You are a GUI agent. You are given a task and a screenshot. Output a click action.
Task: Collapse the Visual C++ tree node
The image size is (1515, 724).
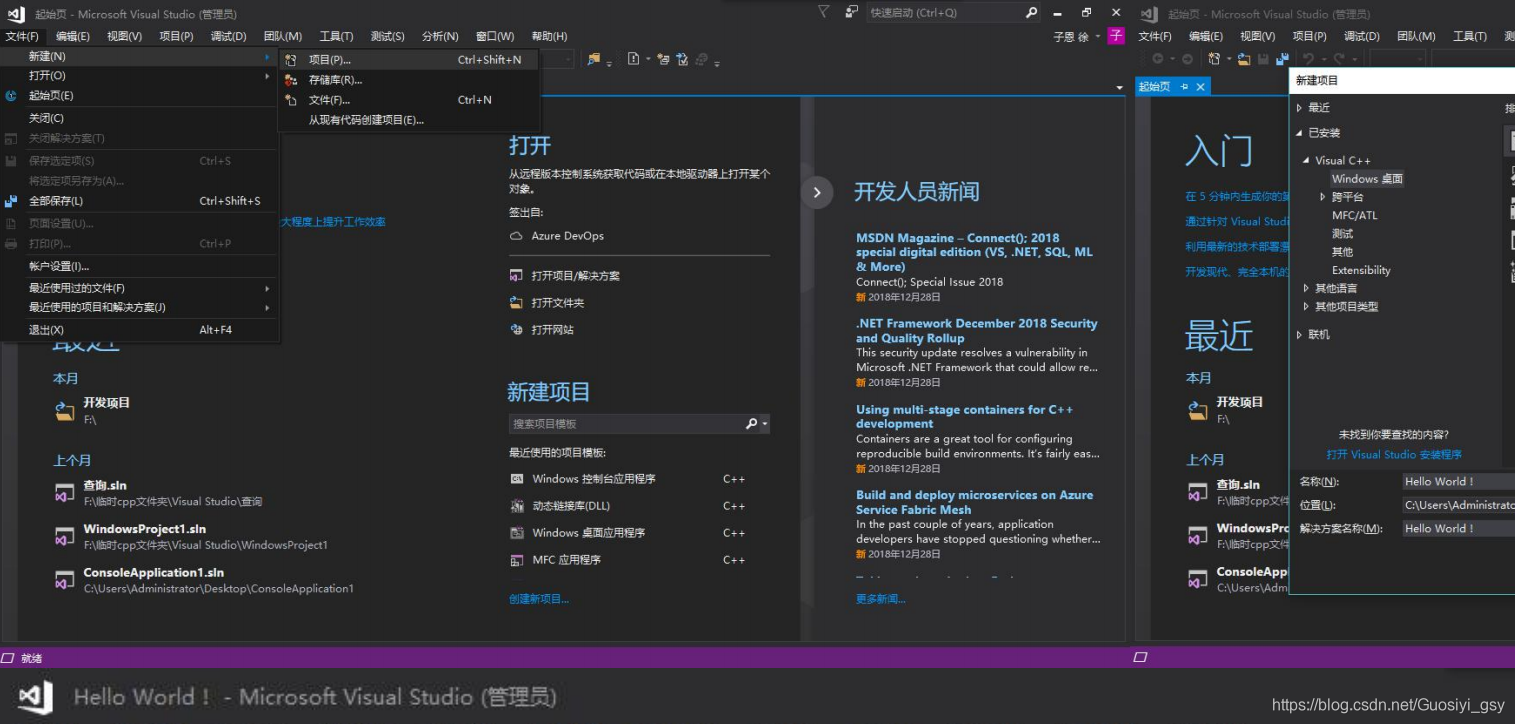click(x=1305, y=160)
